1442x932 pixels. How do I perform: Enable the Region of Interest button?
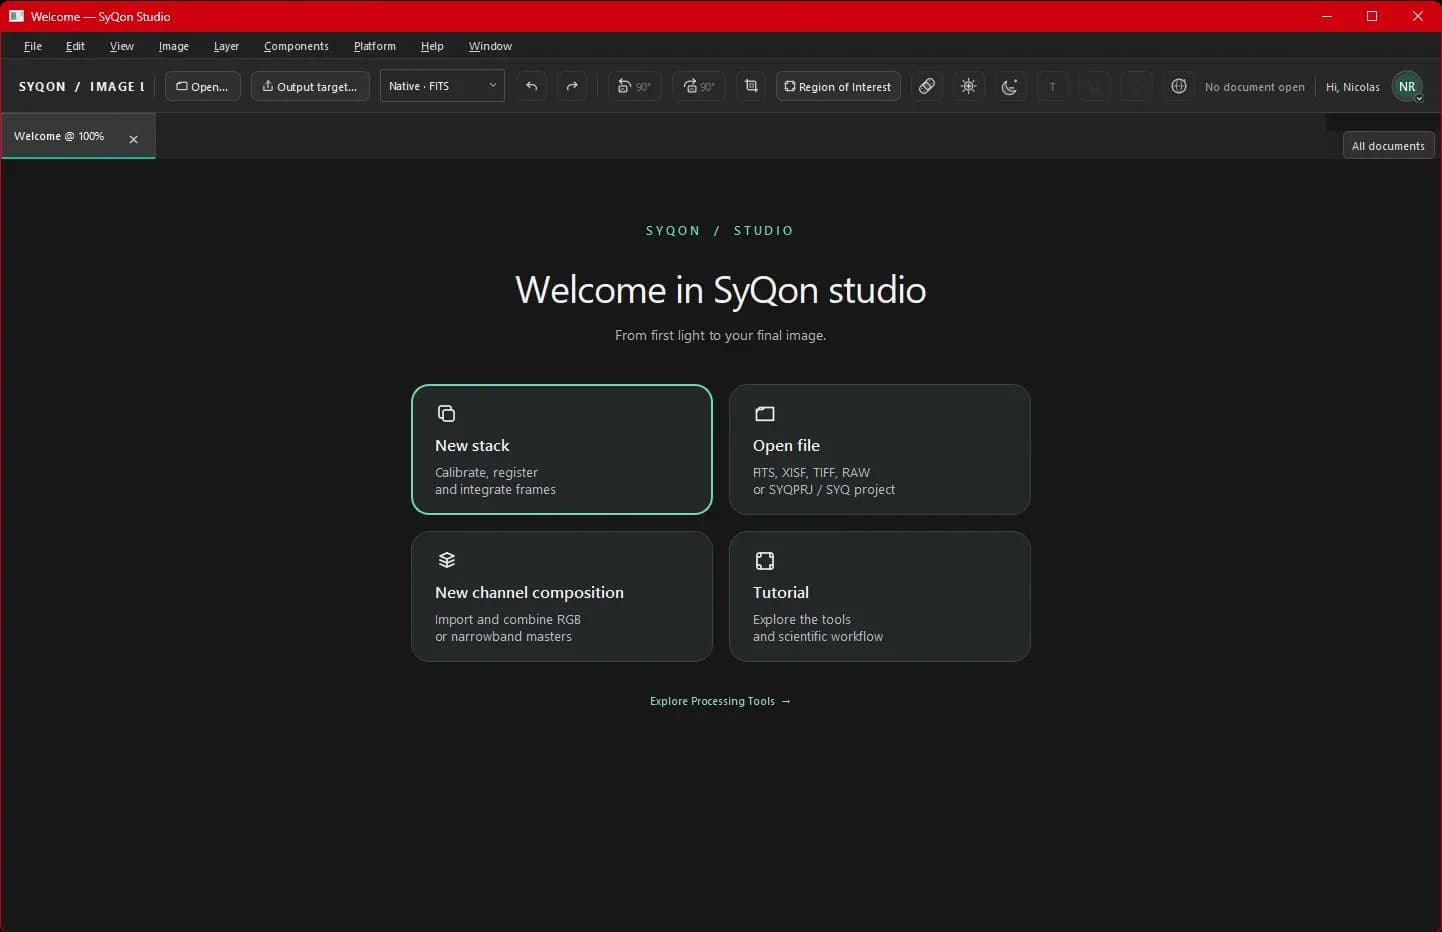(x=838, y=86)
